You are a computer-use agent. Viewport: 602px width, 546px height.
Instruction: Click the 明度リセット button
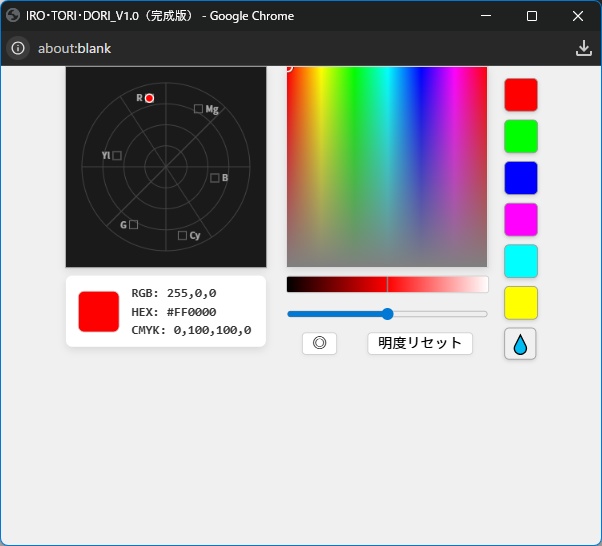(x=420, y=343)
